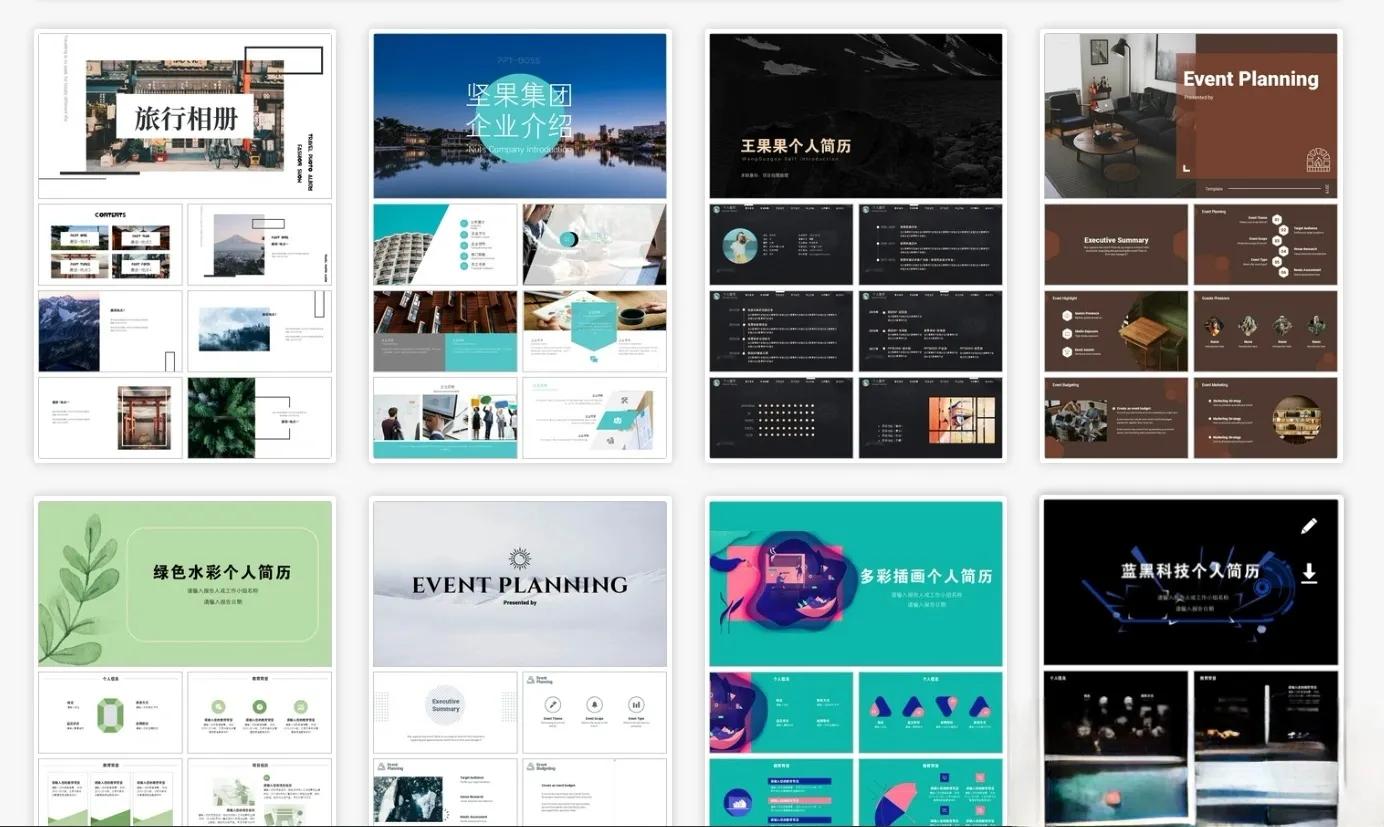Open the 坚果集团企业介绍 template cover
This screenshot has width=1384, height=827.
(x=520, y=116)
